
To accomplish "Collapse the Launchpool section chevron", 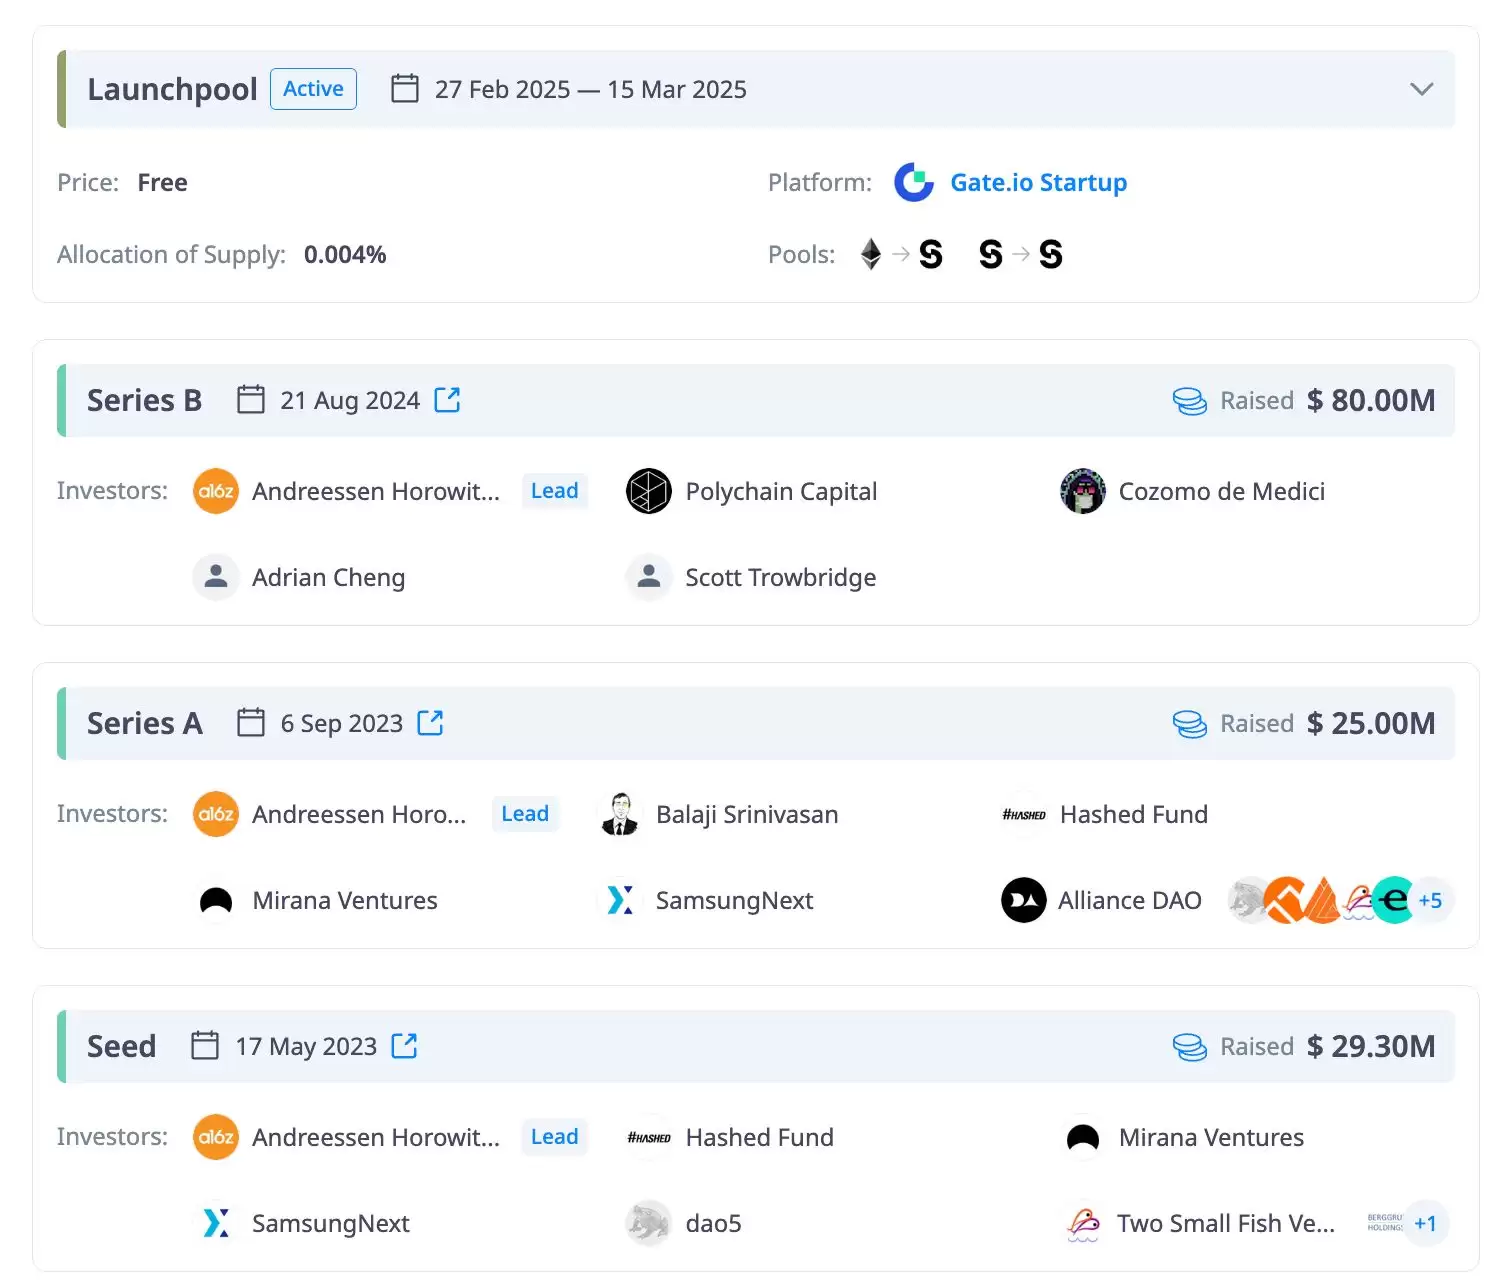I will tap(1421, 89).
